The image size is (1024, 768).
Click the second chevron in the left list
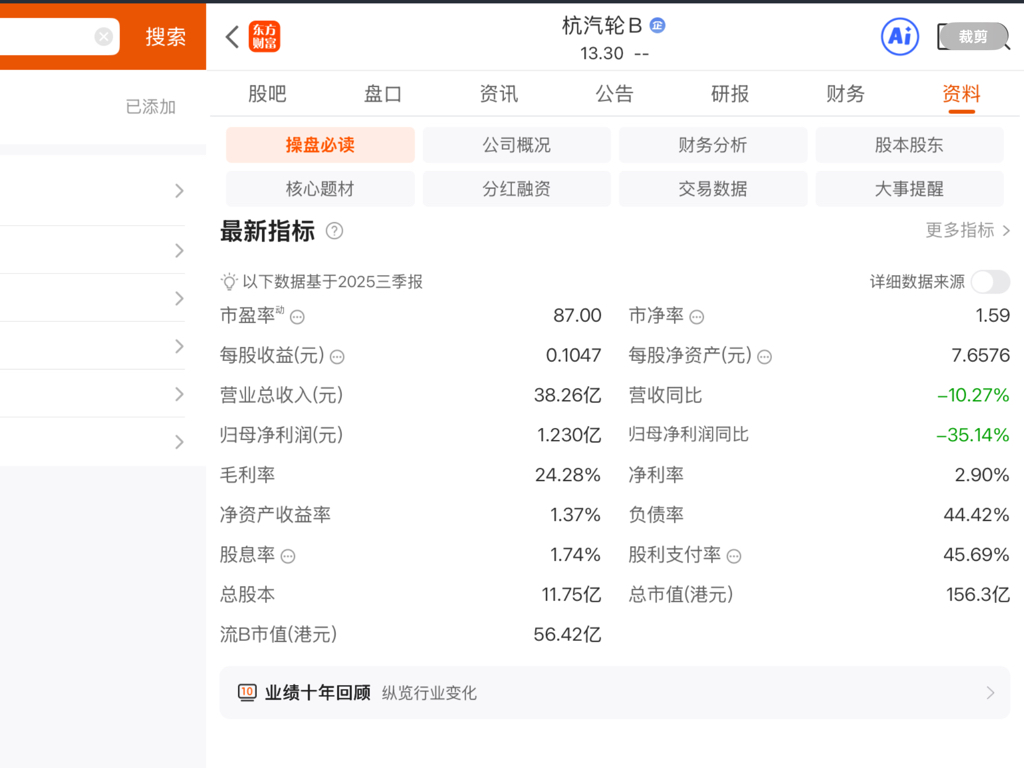[x=180, y=250]
